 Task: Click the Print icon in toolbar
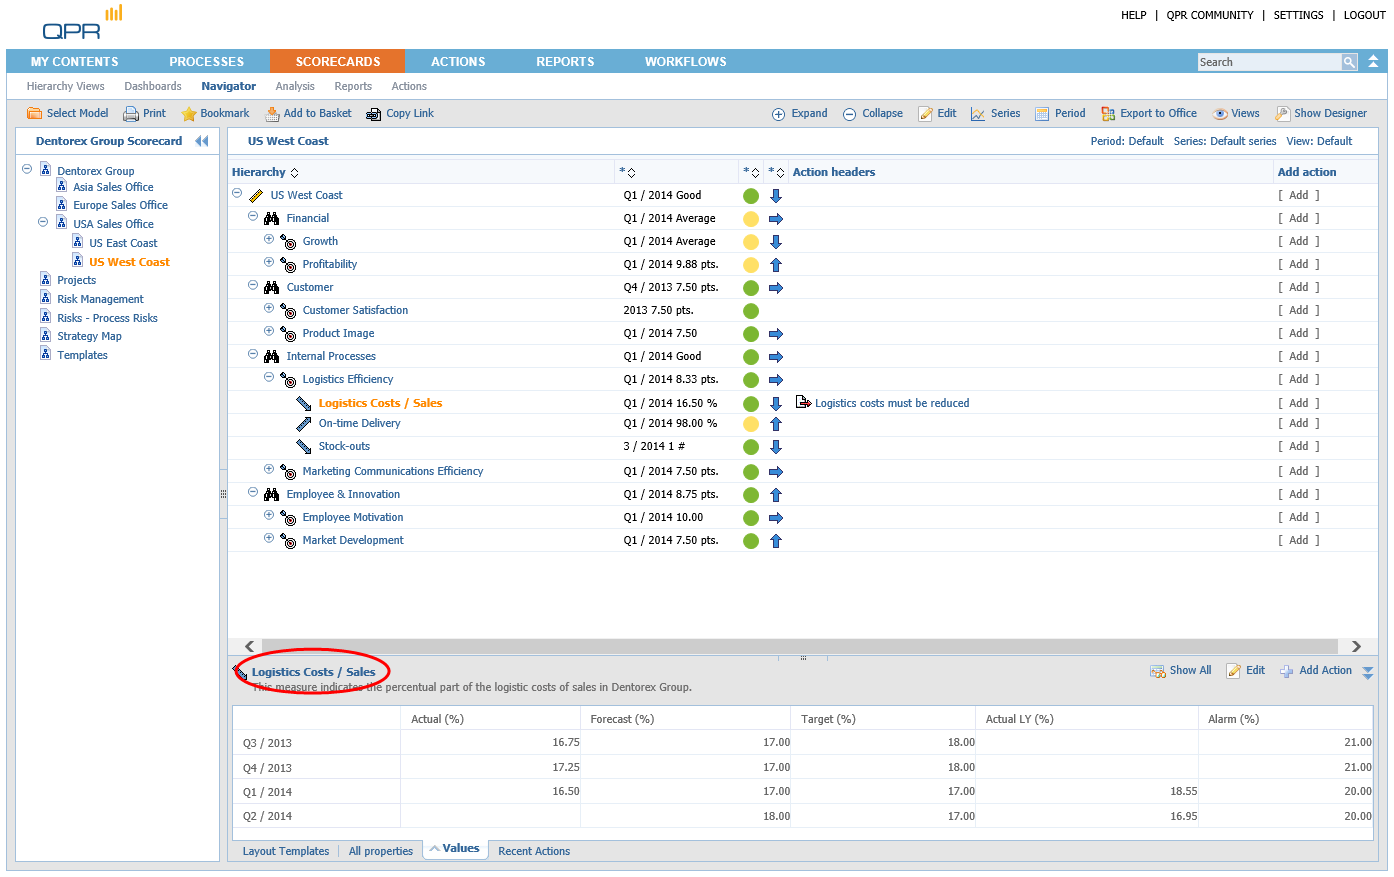131,114
